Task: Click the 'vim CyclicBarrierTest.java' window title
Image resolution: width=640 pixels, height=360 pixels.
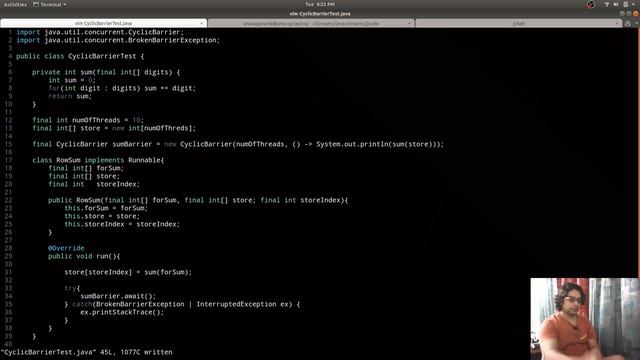Action: pos(320,13)
